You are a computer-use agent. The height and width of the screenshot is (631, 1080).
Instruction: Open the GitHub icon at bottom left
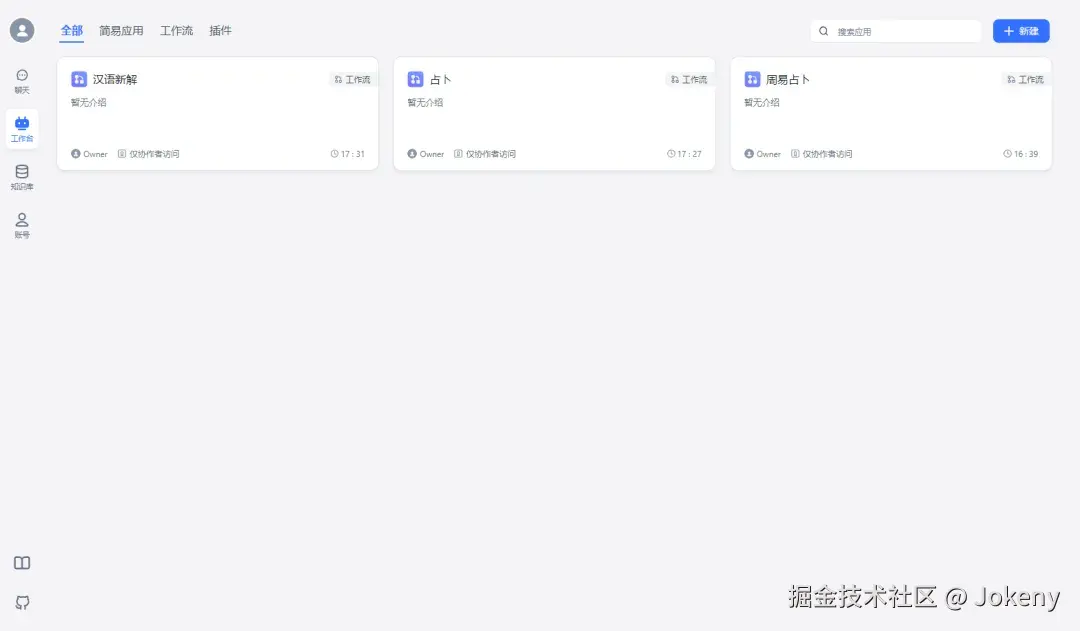[21, 602]
